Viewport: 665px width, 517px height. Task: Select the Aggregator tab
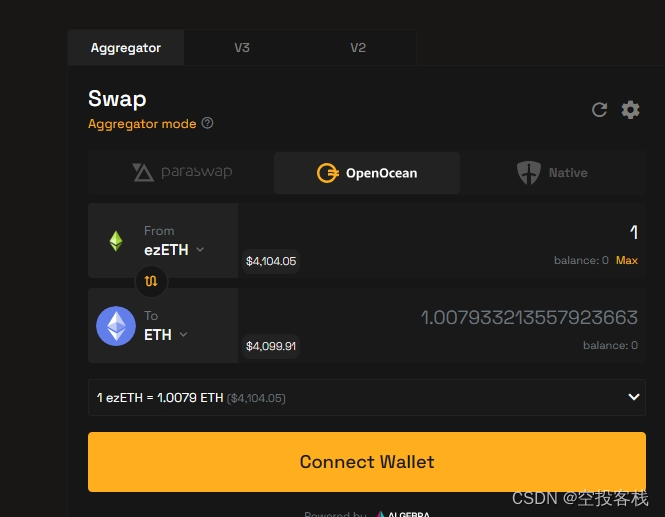pyautogui.click(x=126, y=48)
